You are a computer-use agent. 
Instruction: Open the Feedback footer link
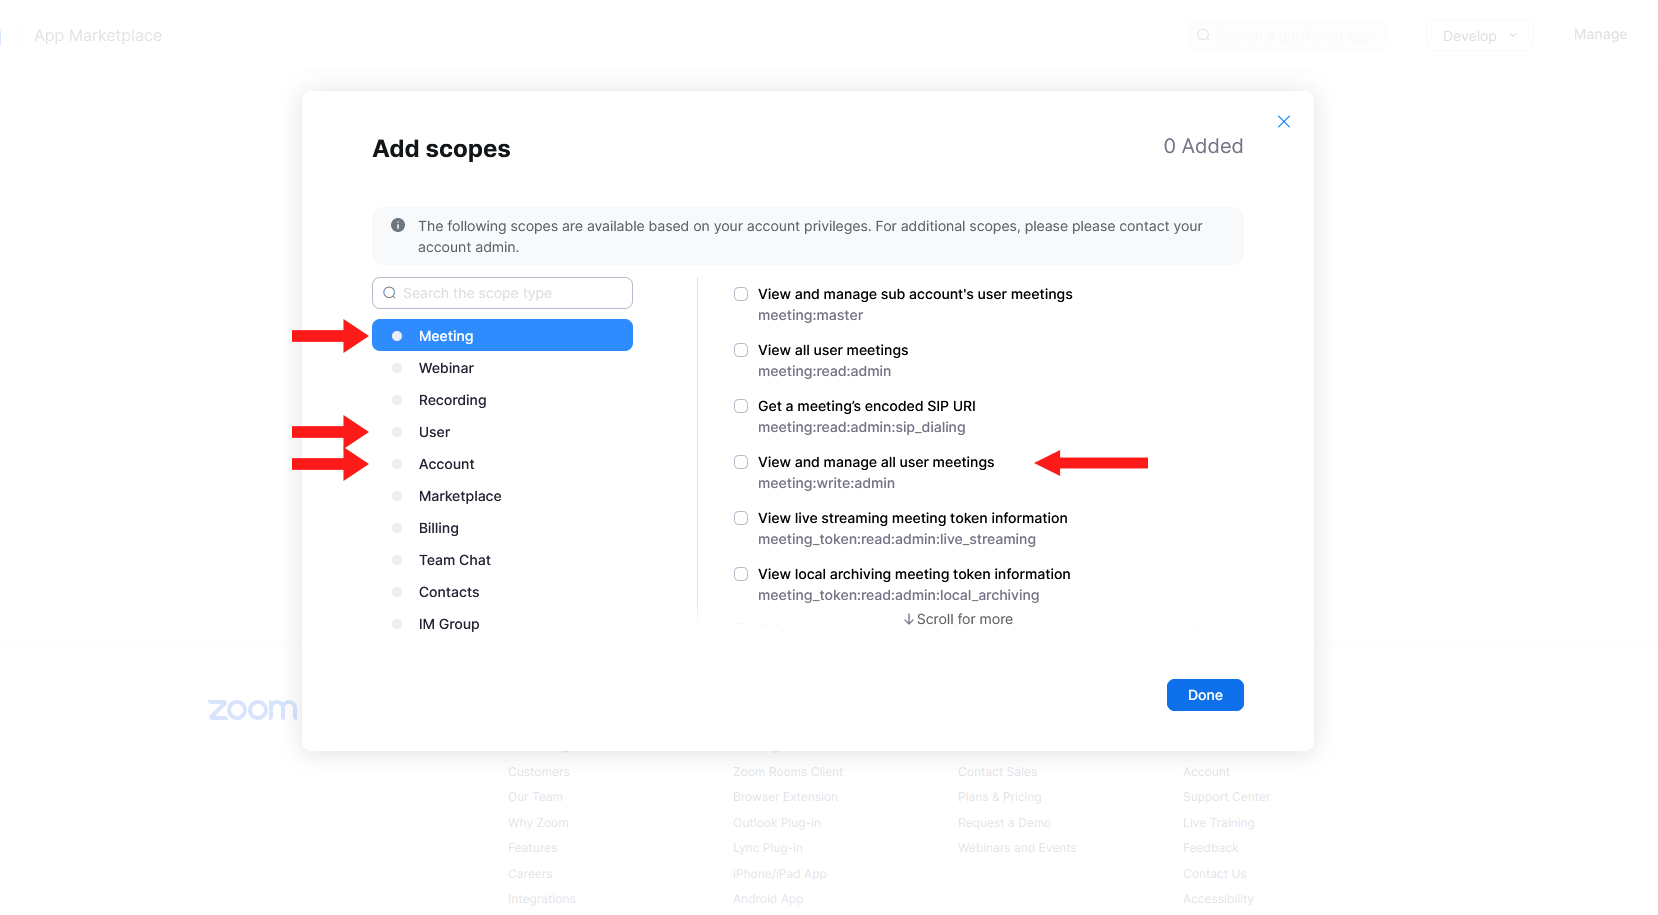point(1210,848)
